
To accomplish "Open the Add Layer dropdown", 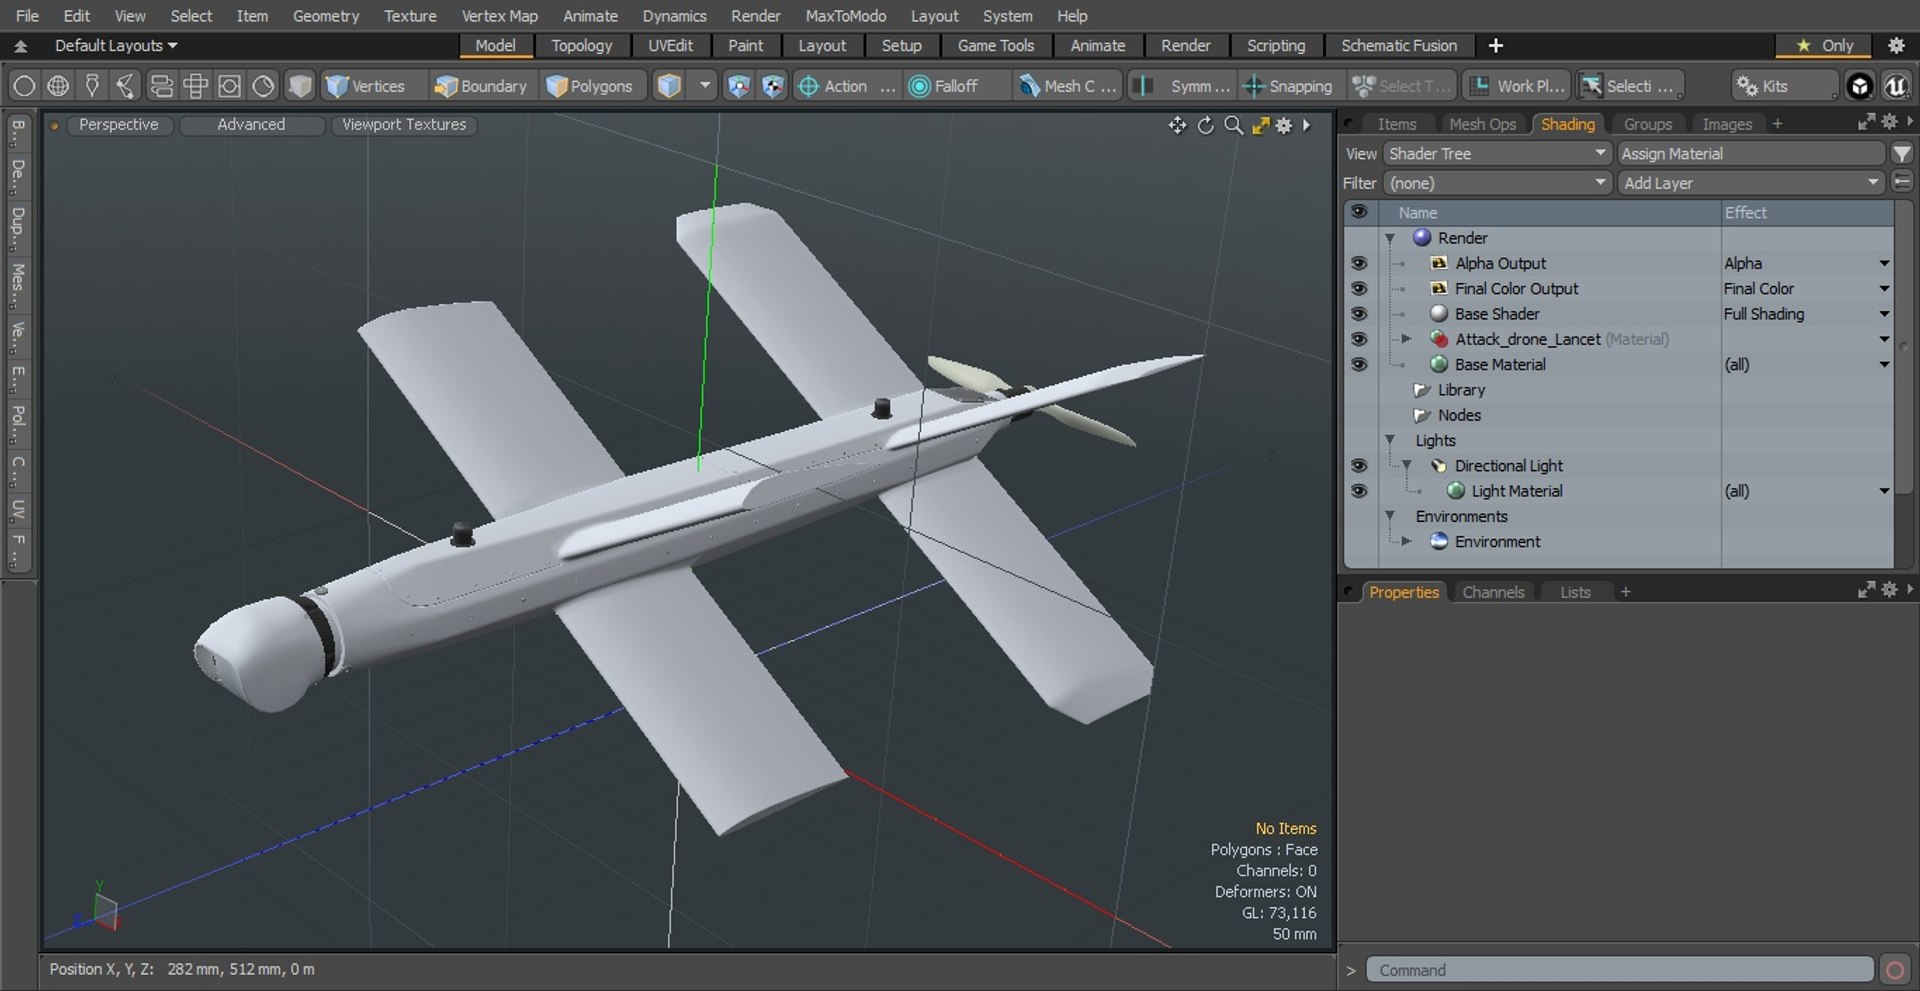I will click(1751, 183).
